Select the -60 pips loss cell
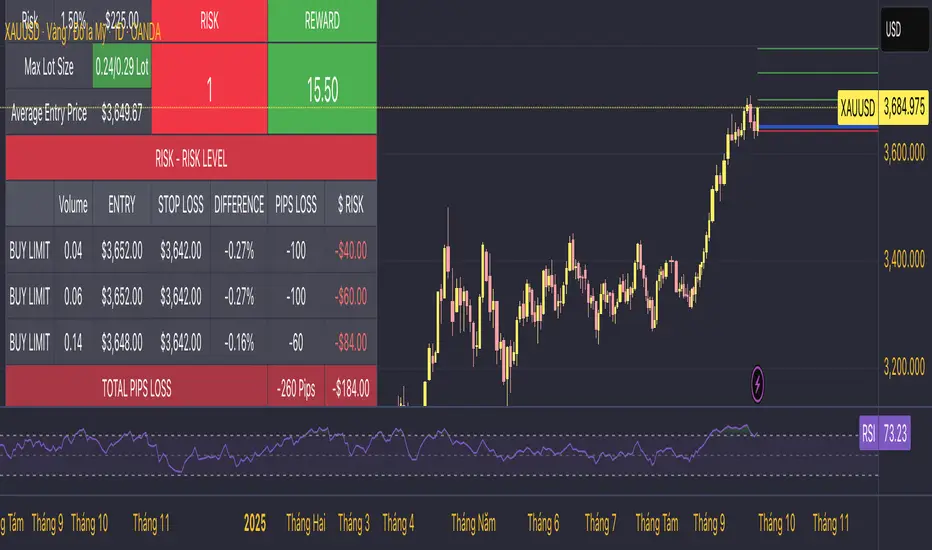This screenshot has height=550, width=932. (296, 342)
